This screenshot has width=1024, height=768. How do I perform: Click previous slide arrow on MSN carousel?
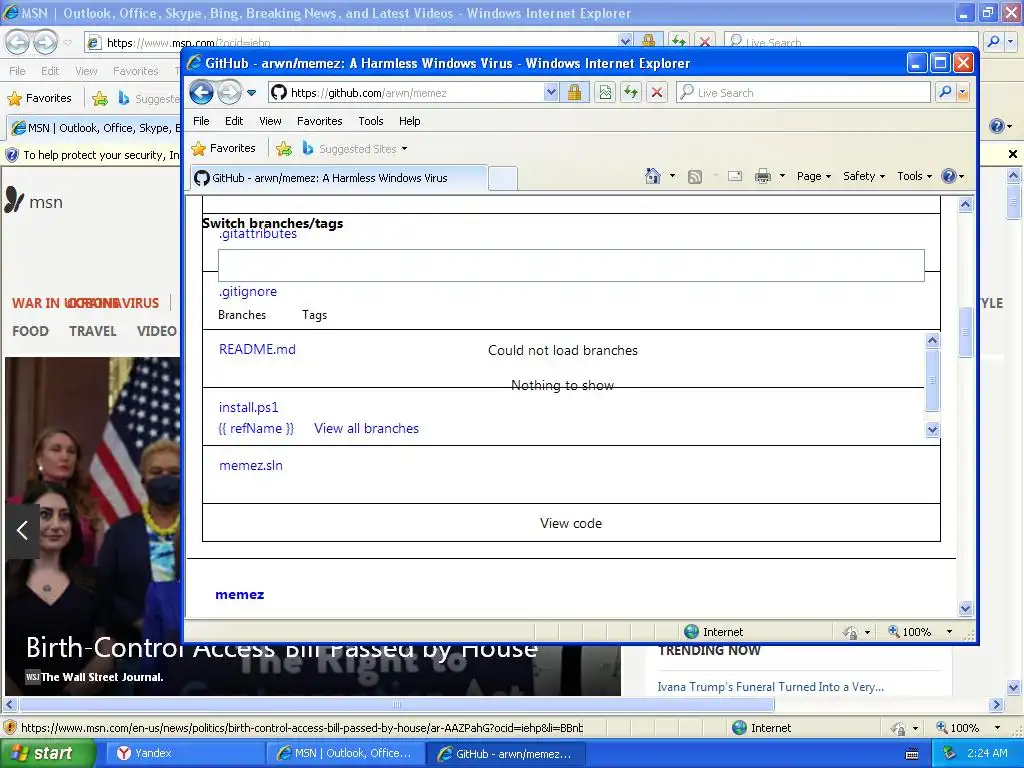(x=22, y=530)
